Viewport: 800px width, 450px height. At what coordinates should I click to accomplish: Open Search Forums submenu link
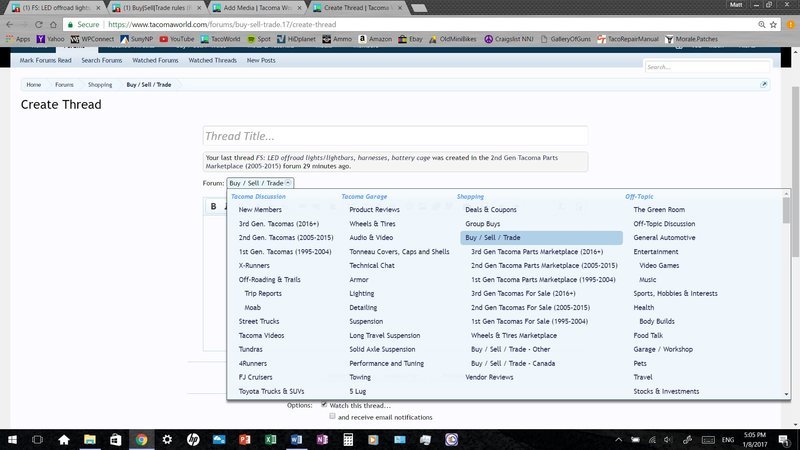coord(102,60)
